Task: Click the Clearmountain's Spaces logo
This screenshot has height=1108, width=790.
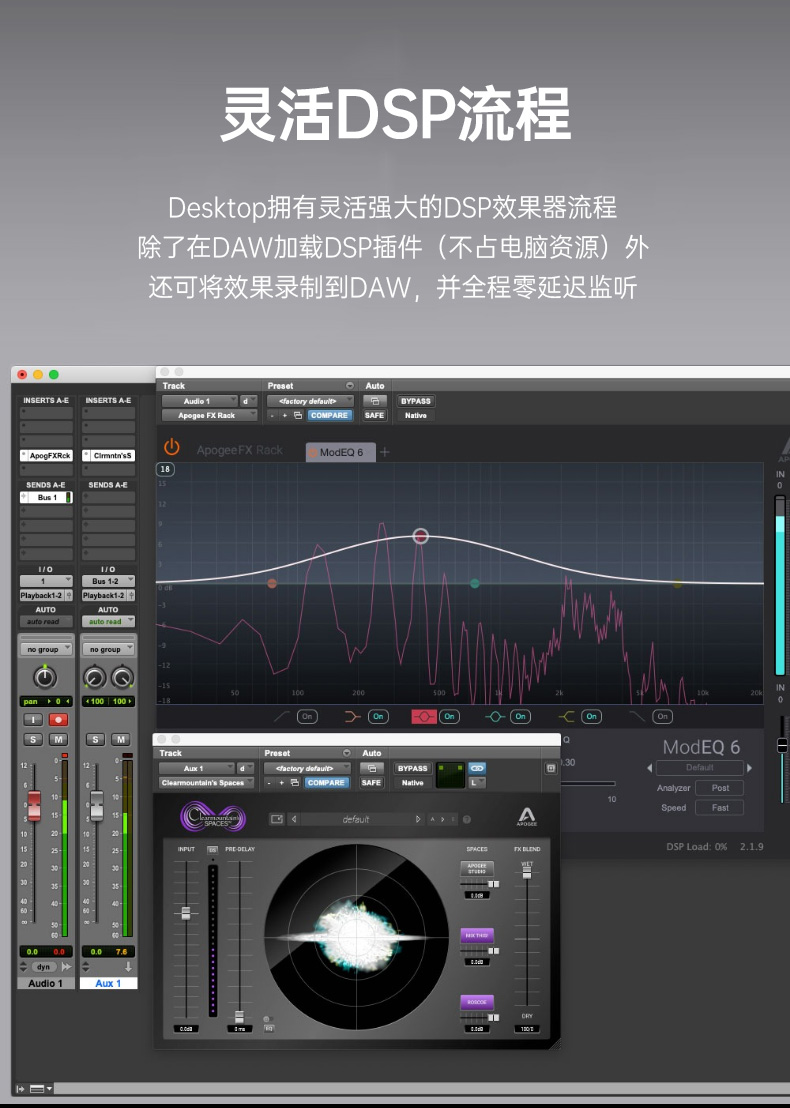Action: [213, 818]
